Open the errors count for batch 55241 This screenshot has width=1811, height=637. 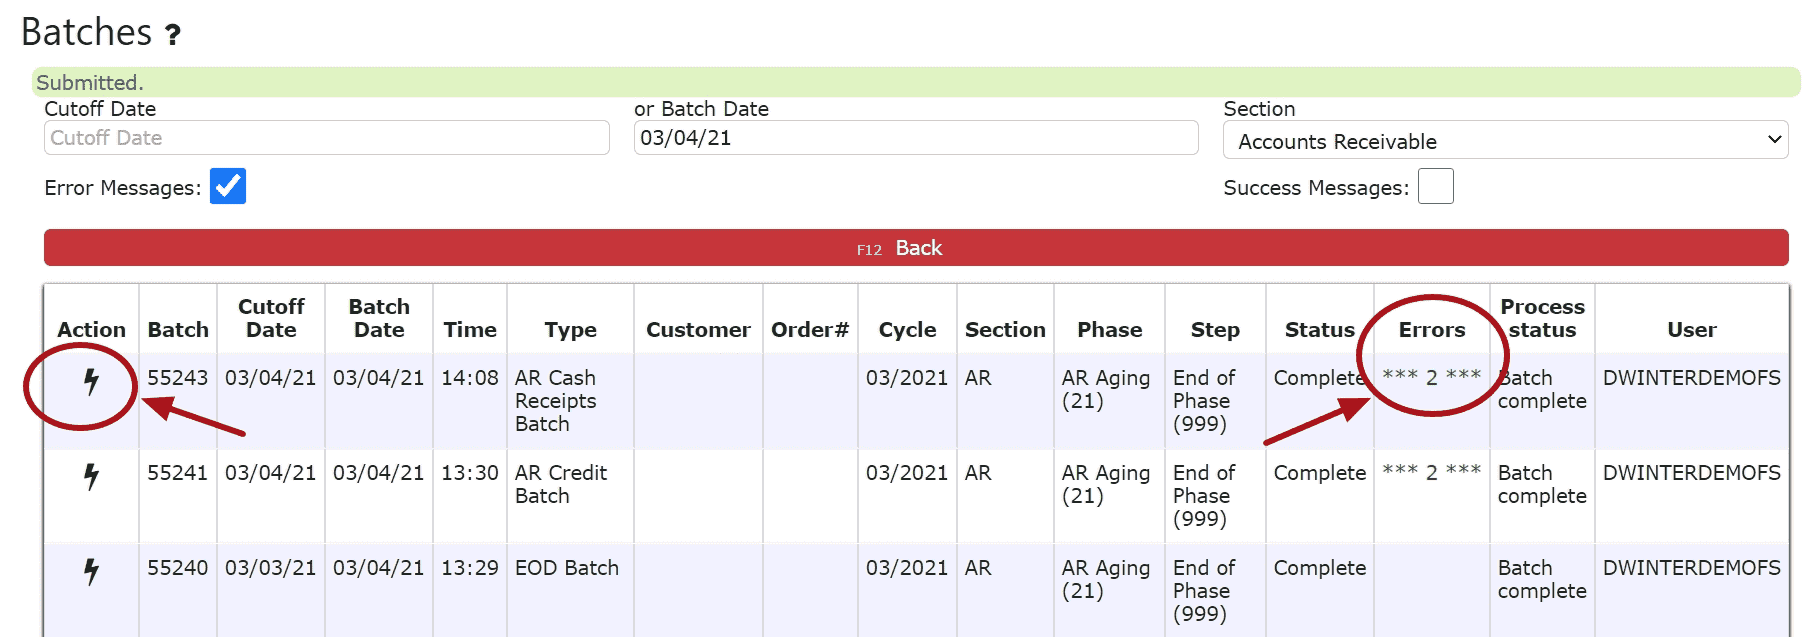(1432, 472)
